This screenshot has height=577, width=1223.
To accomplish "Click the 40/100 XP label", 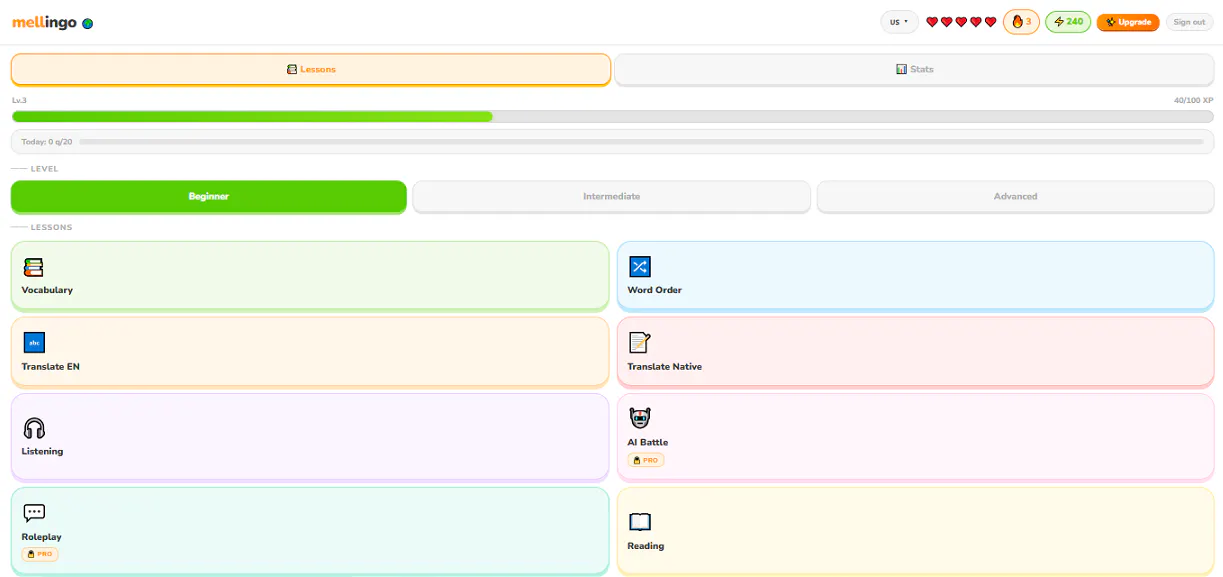I will tap(1194, 101).
